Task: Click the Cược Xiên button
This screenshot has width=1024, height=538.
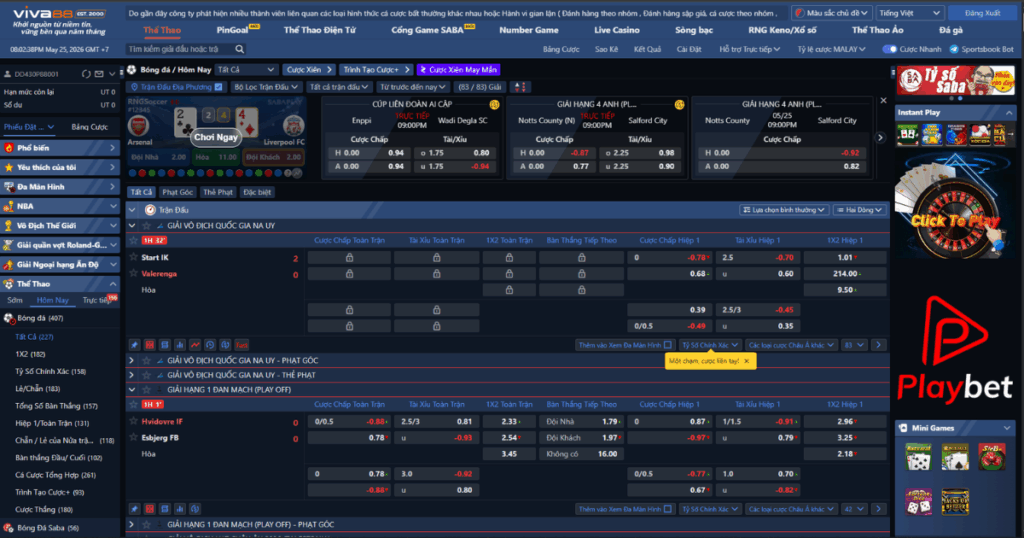Action: [x=309, y=69]
